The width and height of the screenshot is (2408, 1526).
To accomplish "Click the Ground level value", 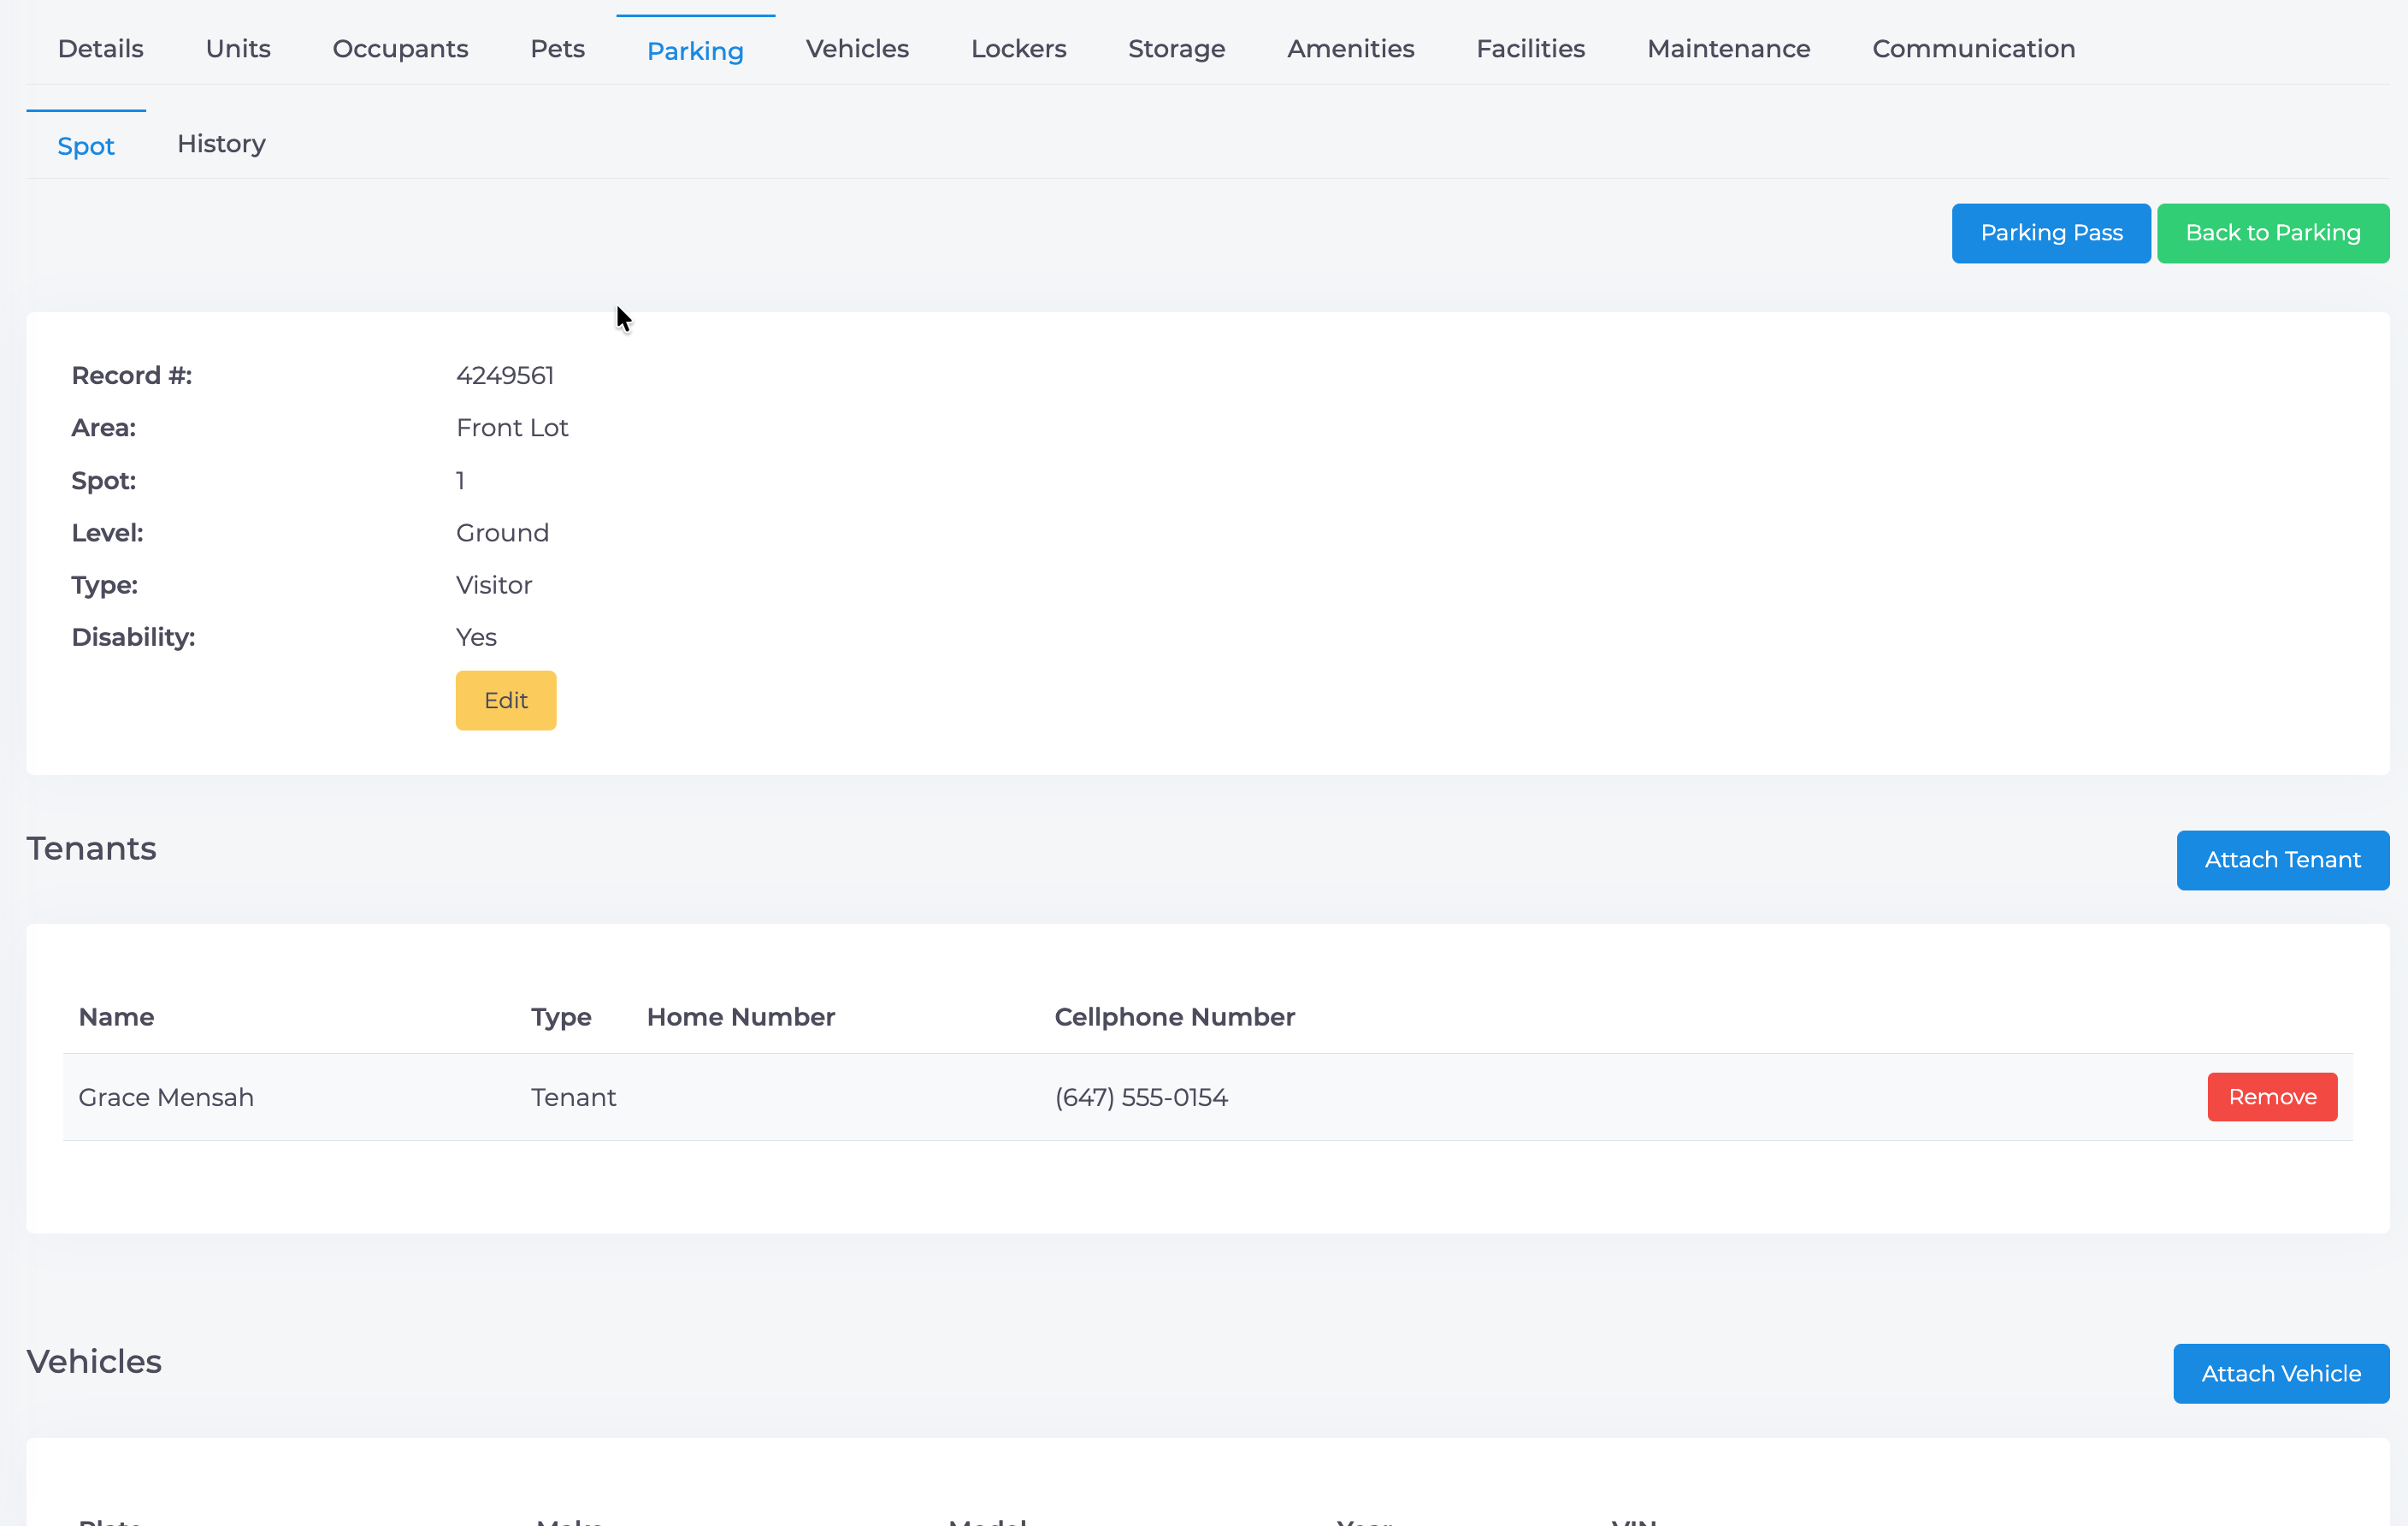I will (502, 533).
